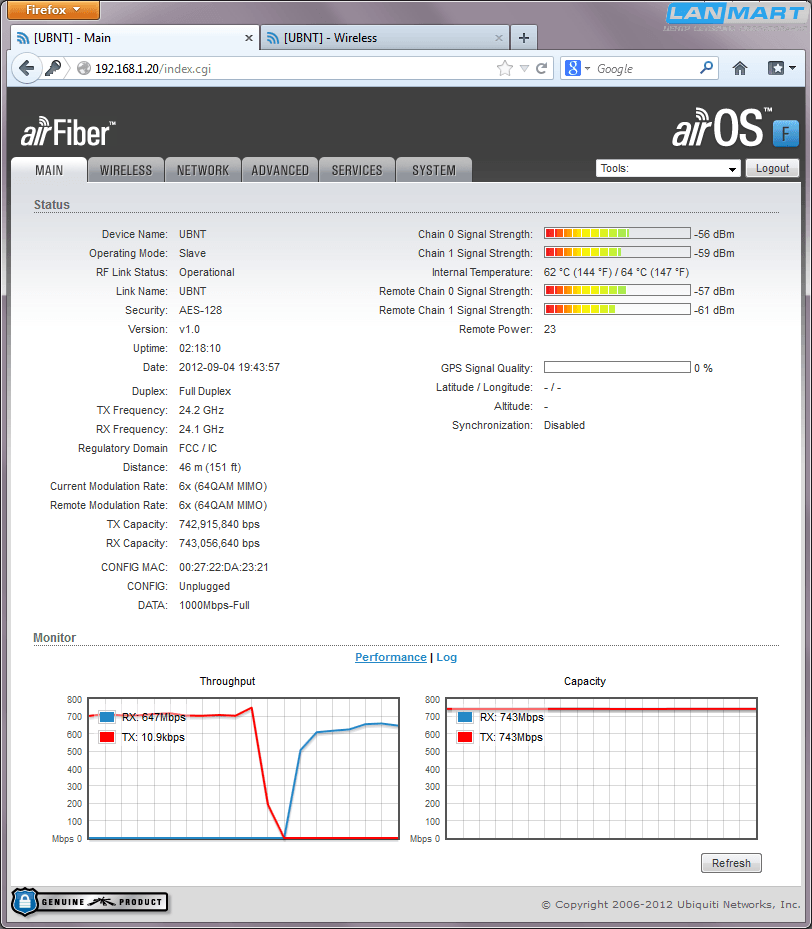This screenshot has width=812, height=929.
Task: Click the blue RX swatch in Capacity legend
Action: click(x=465, y=717)
